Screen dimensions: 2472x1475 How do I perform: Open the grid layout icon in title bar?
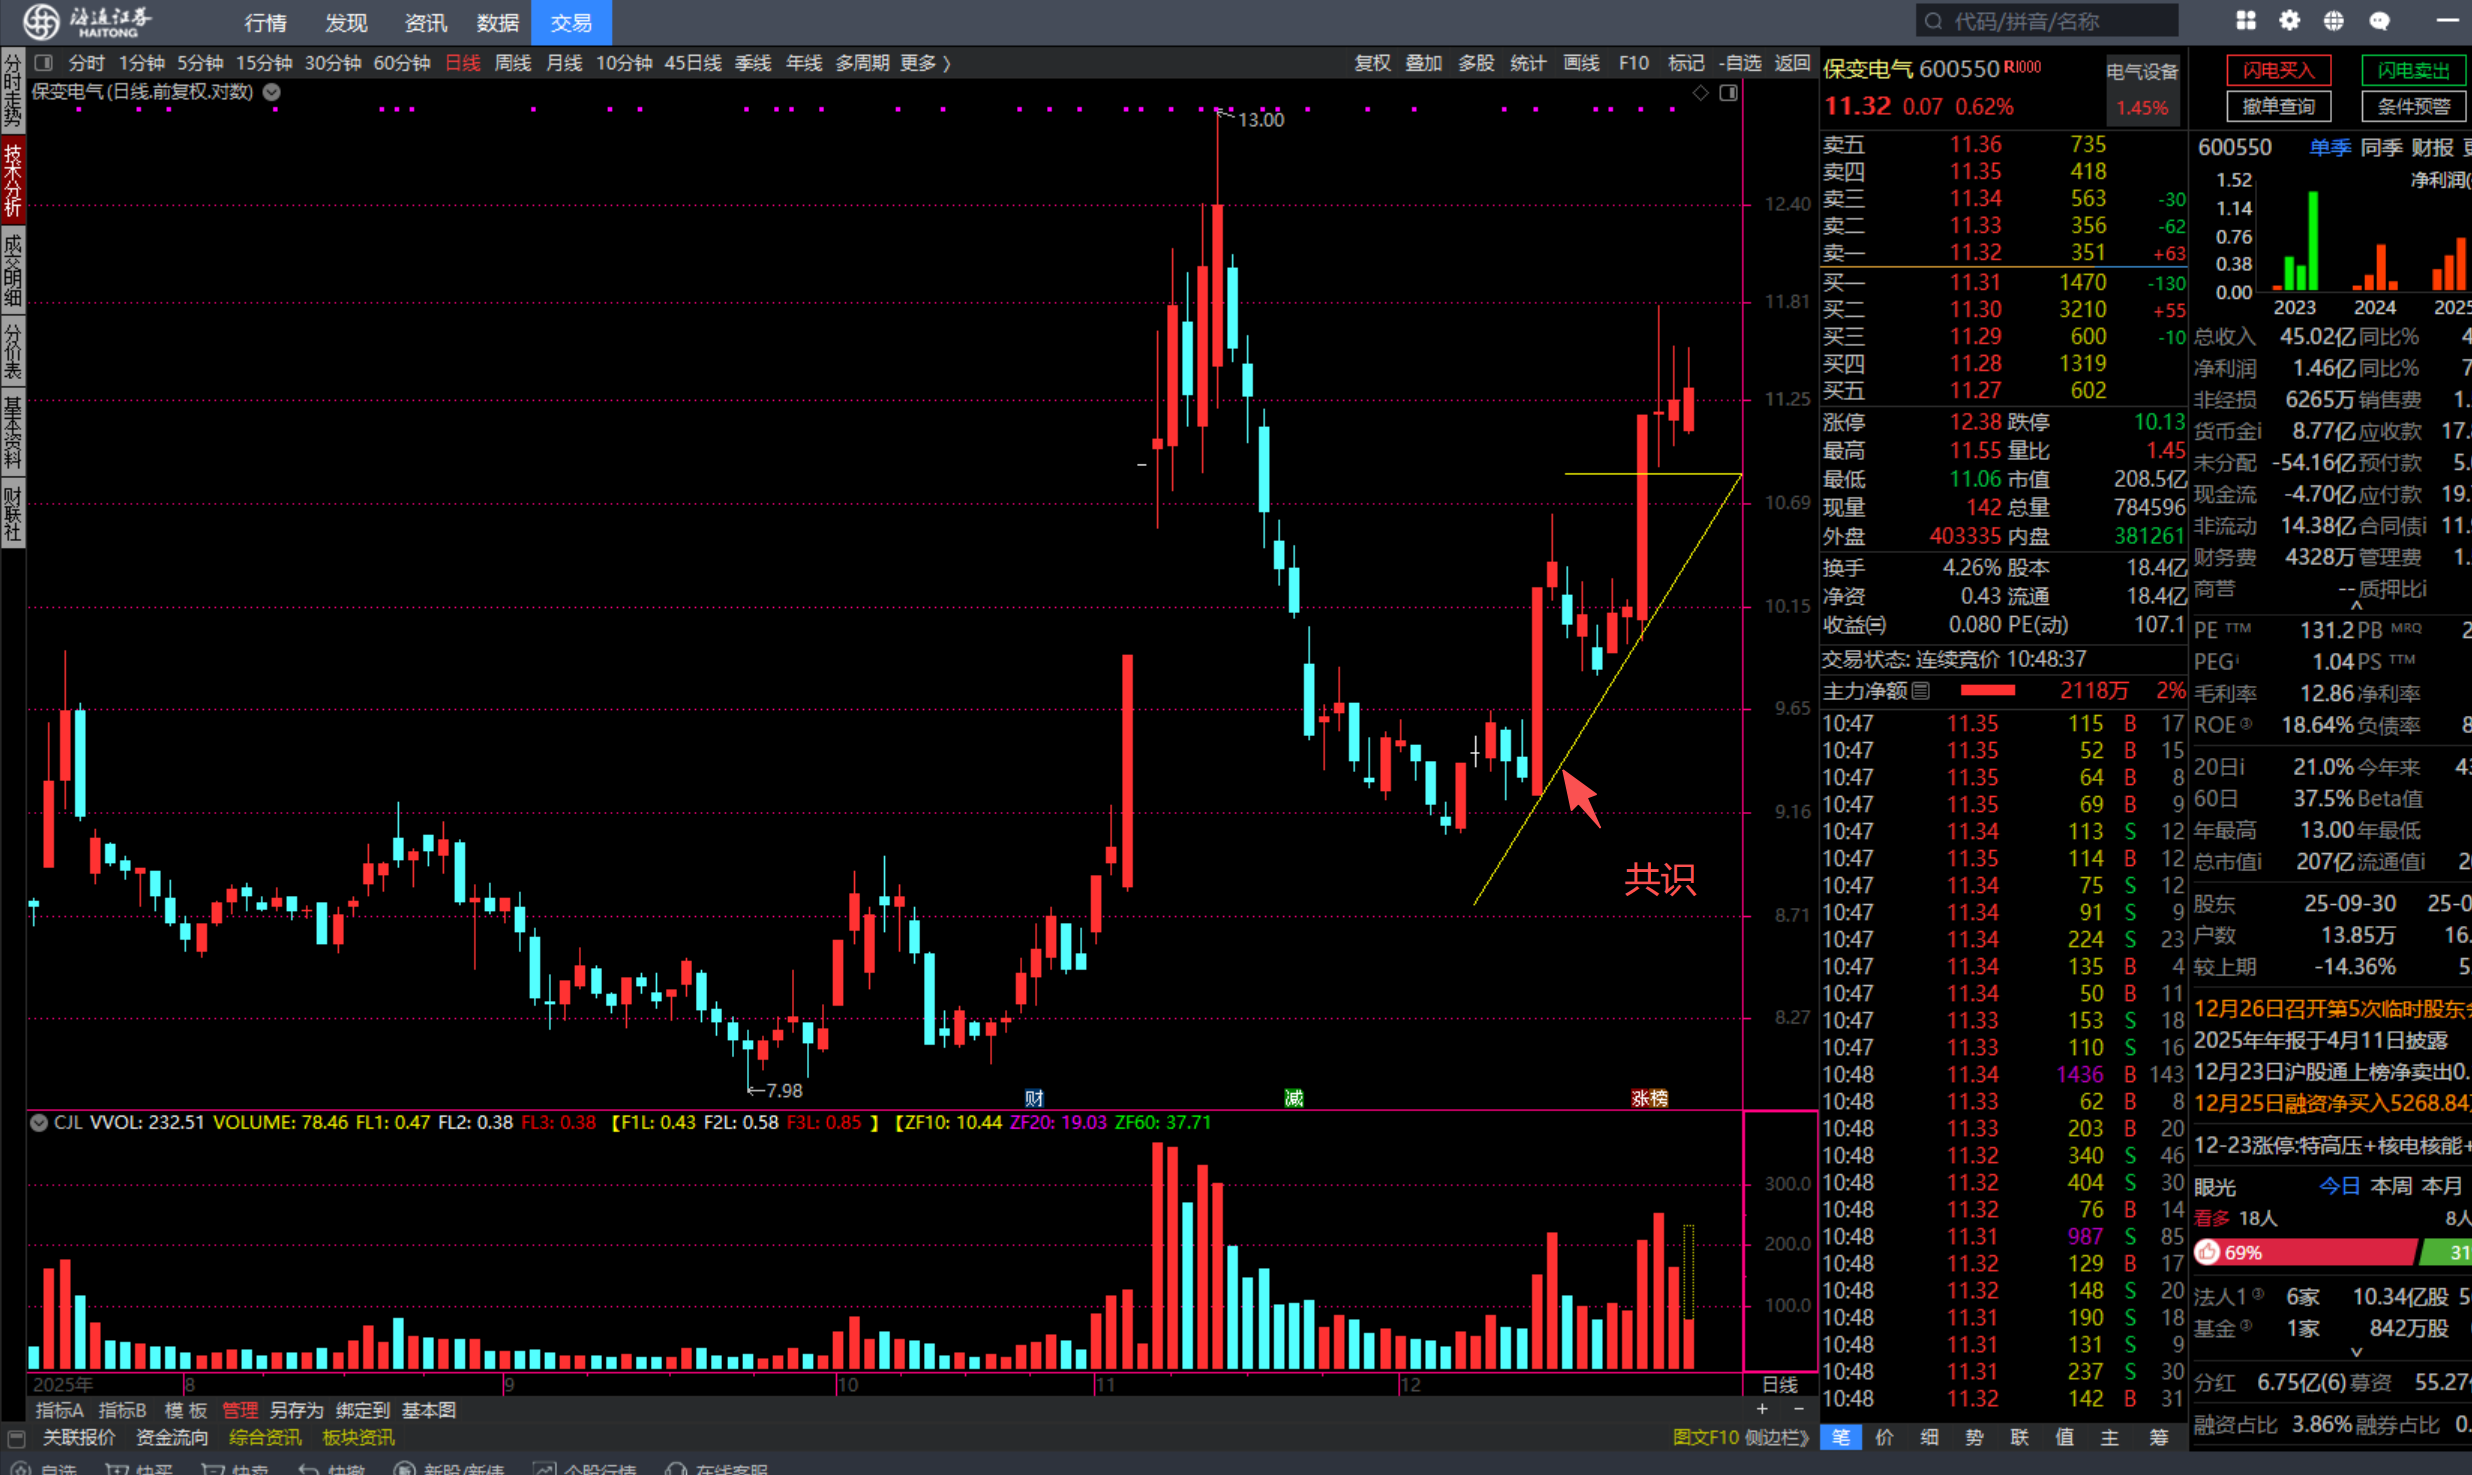(x=2246, y=21)
